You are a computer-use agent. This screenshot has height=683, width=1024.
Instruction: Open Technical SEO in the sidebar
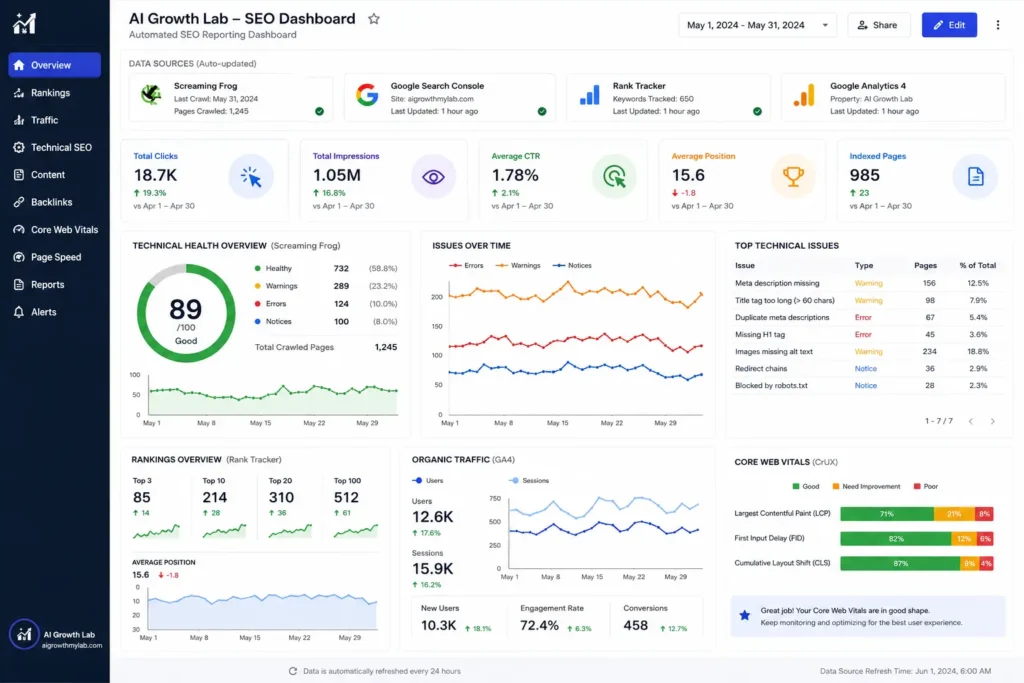54,148
